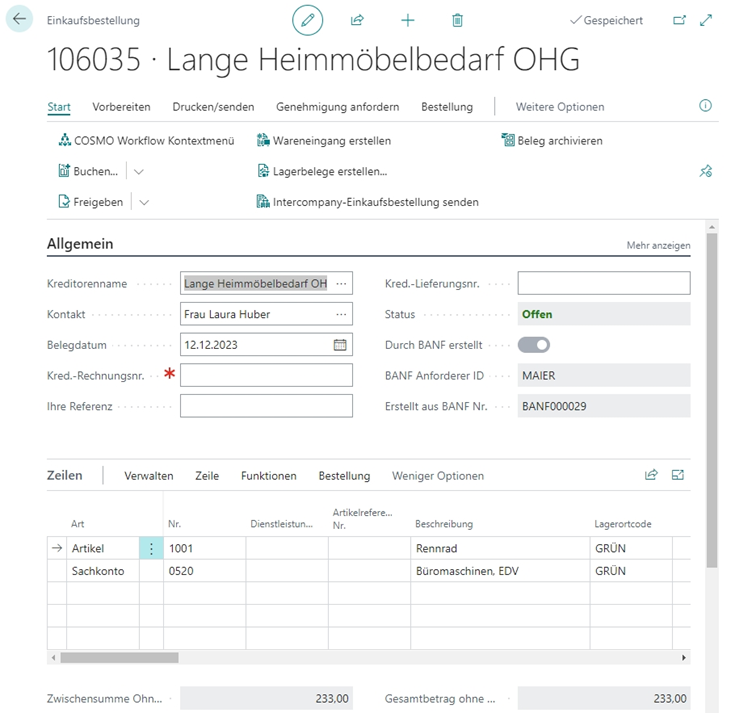752x713 pixels.
Task: Open the Genehmigung anfordern menu
Action: pyautogui.click(x=337, y=107)
